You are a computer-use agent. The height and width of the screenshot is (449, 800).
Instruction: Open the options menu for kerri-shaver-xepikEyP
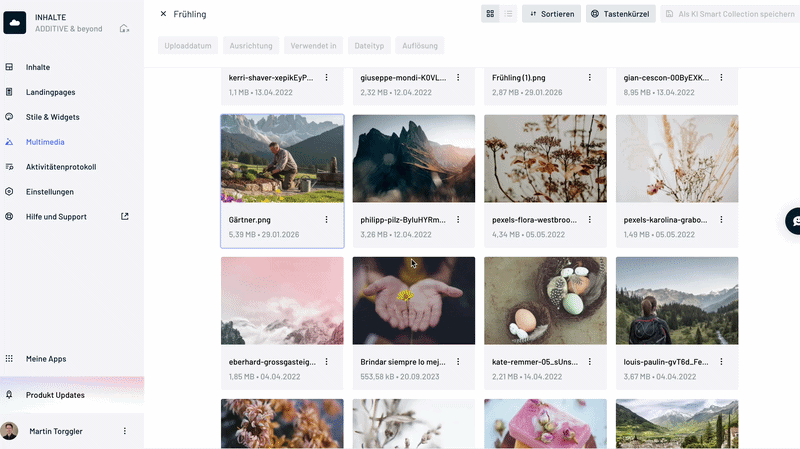(327, 78)
